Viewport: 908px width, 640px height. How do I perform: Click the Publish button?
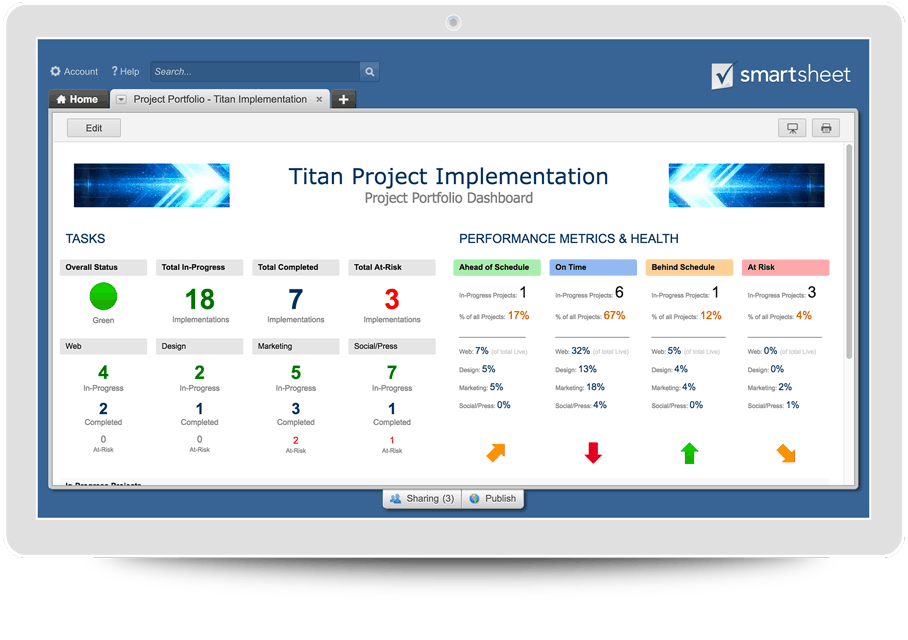coord(493,498)
